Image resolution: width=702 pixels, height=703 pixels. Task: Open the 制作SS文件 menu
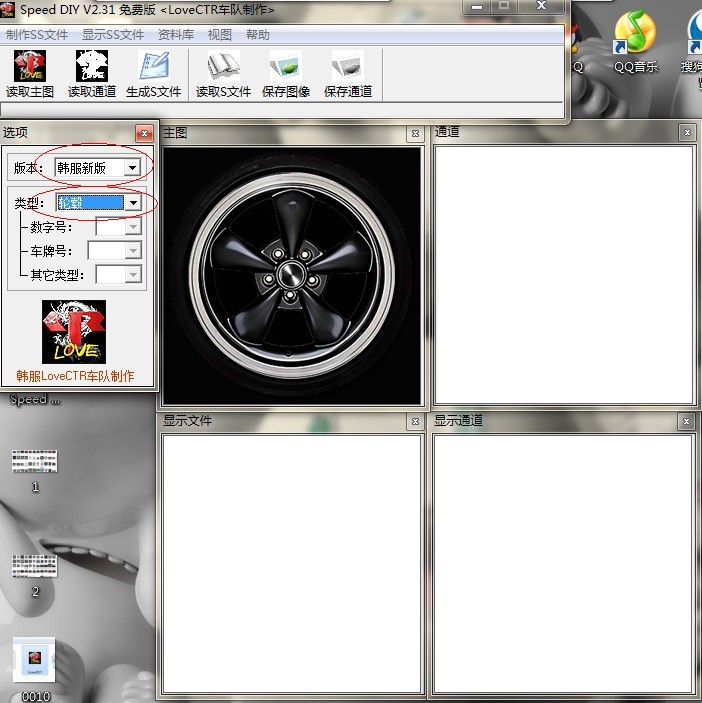37,35
